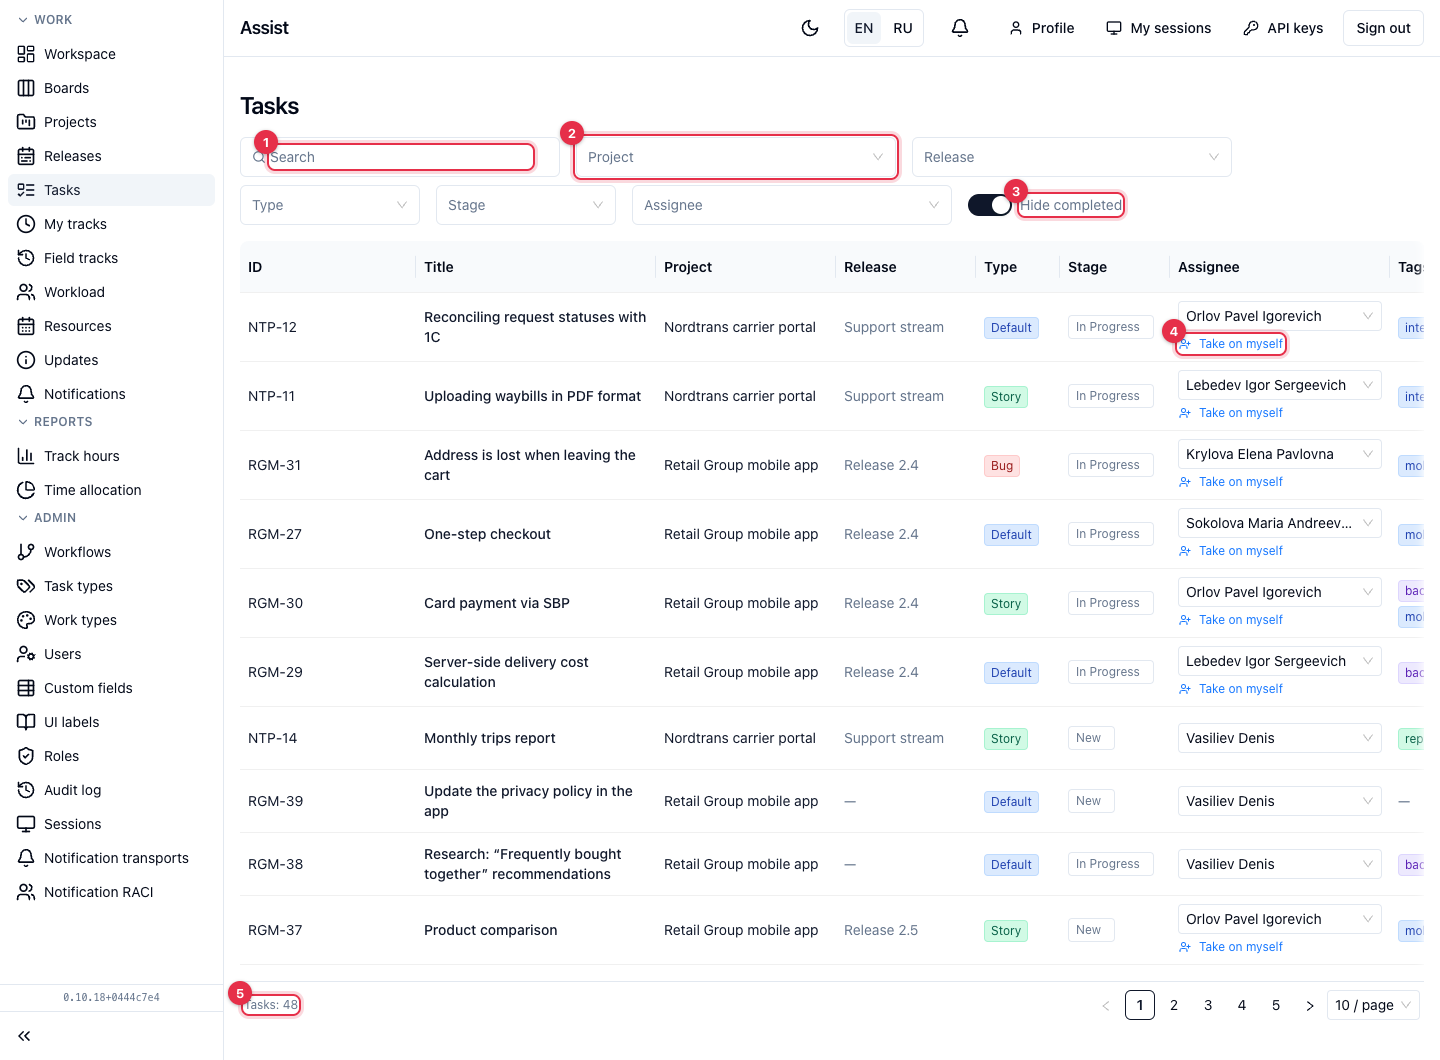Image resolution: width=1440 pixels, height=1060 pixels.
Task: Open the Release filter dropdown
Action: click(1072, 157)
